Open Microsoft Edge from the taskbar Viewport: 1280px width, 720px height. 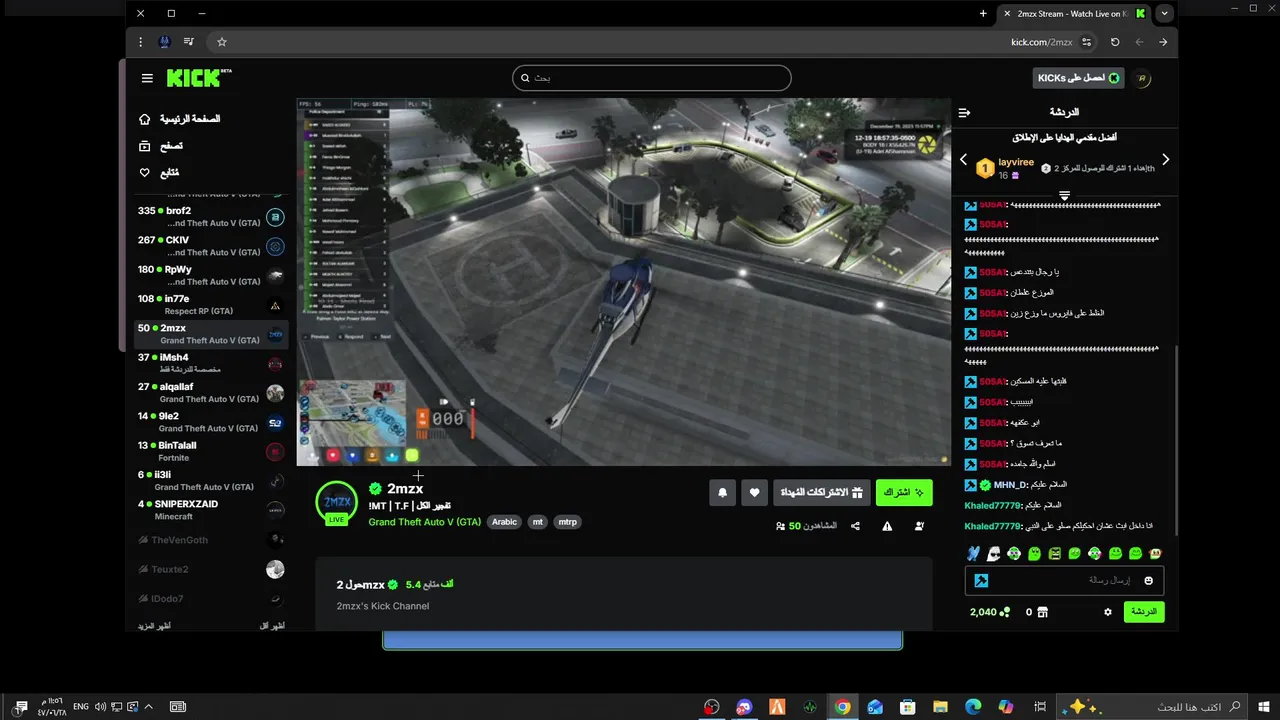point(973,707)
